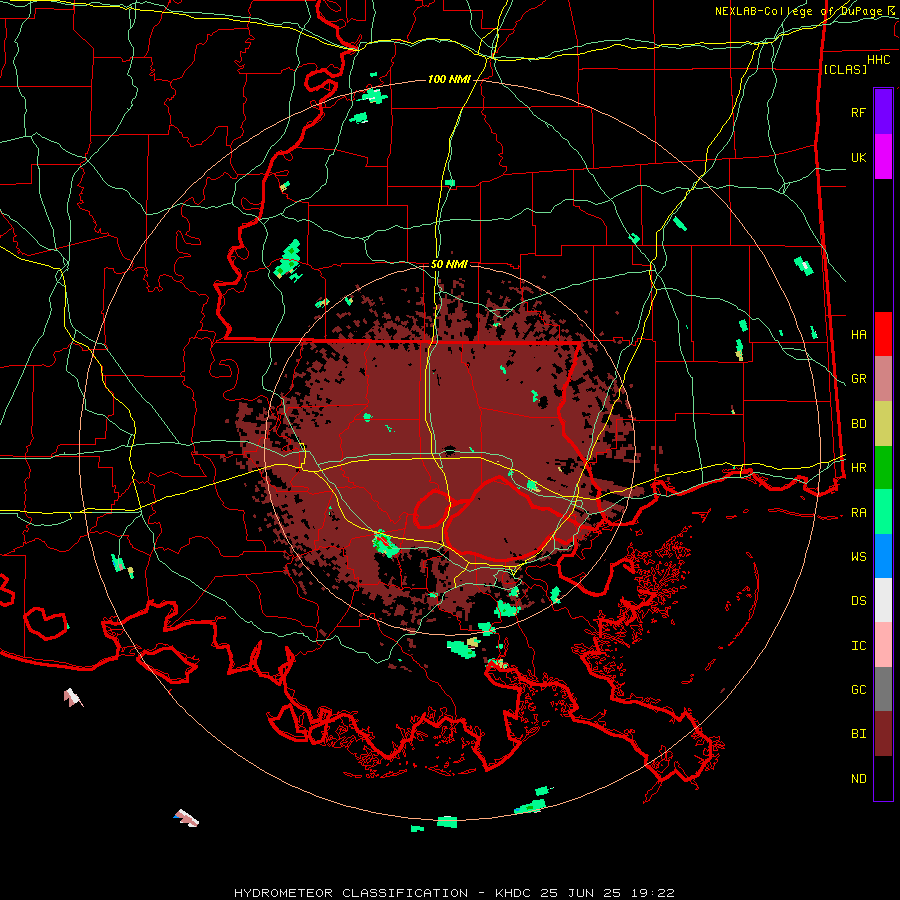Click the WS legend label
900x900 pixels.
[x=859, y=556]
